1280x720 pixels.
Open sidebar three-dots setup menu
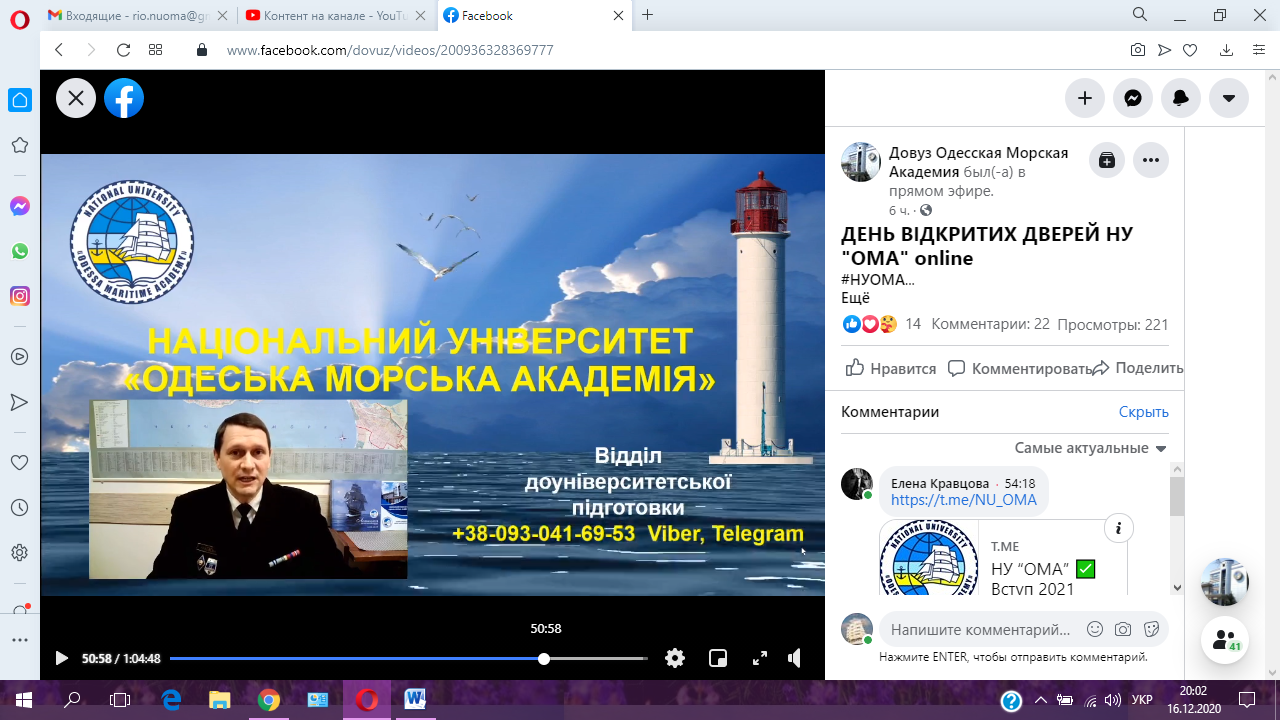20,640
